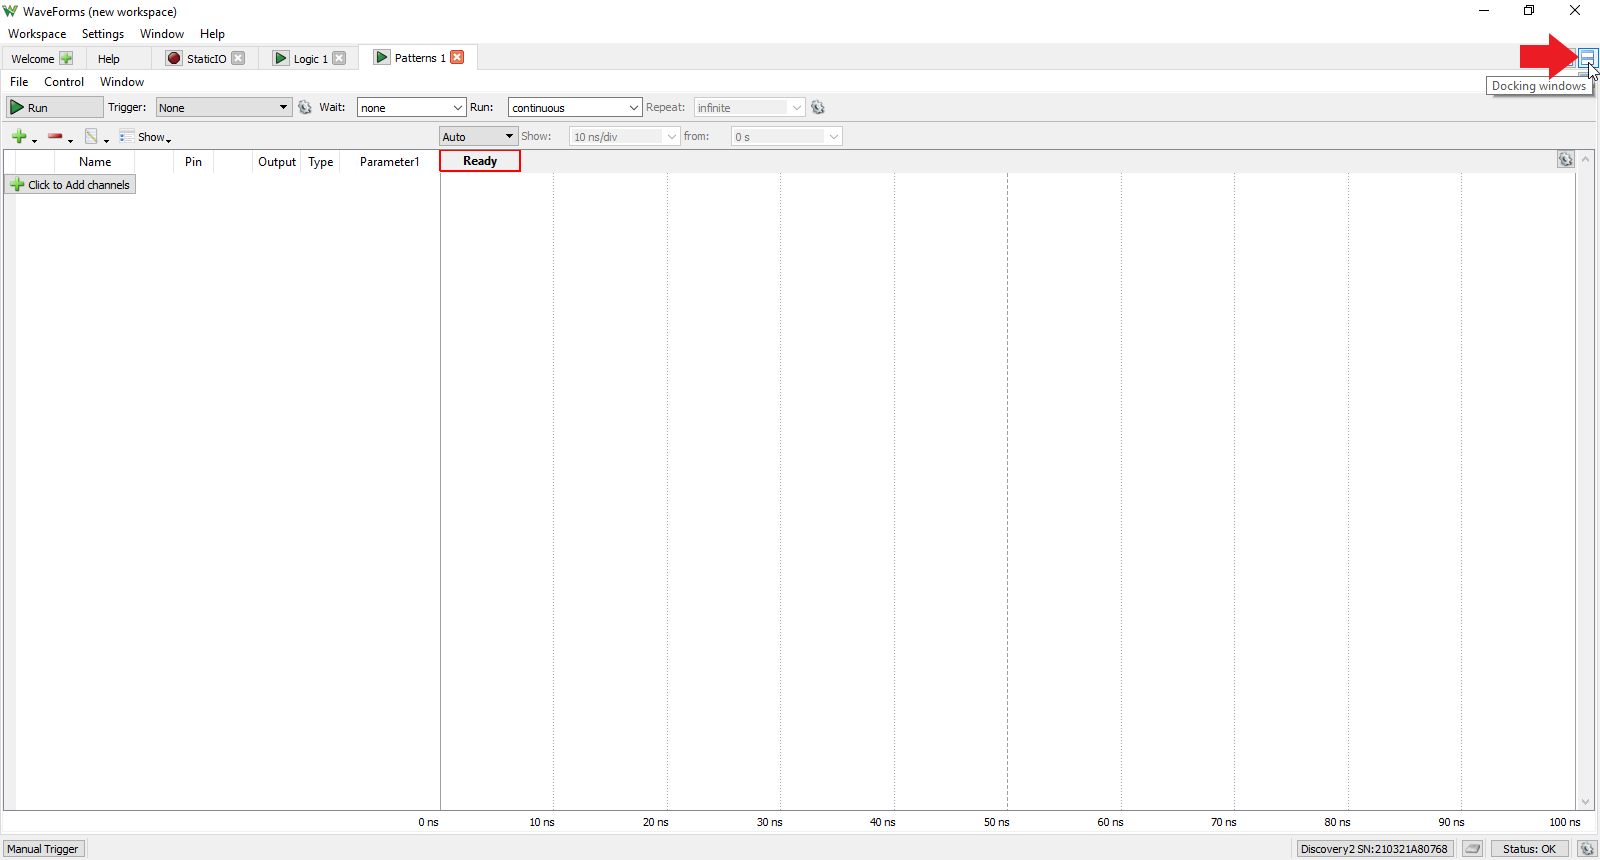Click the waveform scroll down arrow
The height and width of the screenshot is (860, 1600).
click(x=1585, y=802)
